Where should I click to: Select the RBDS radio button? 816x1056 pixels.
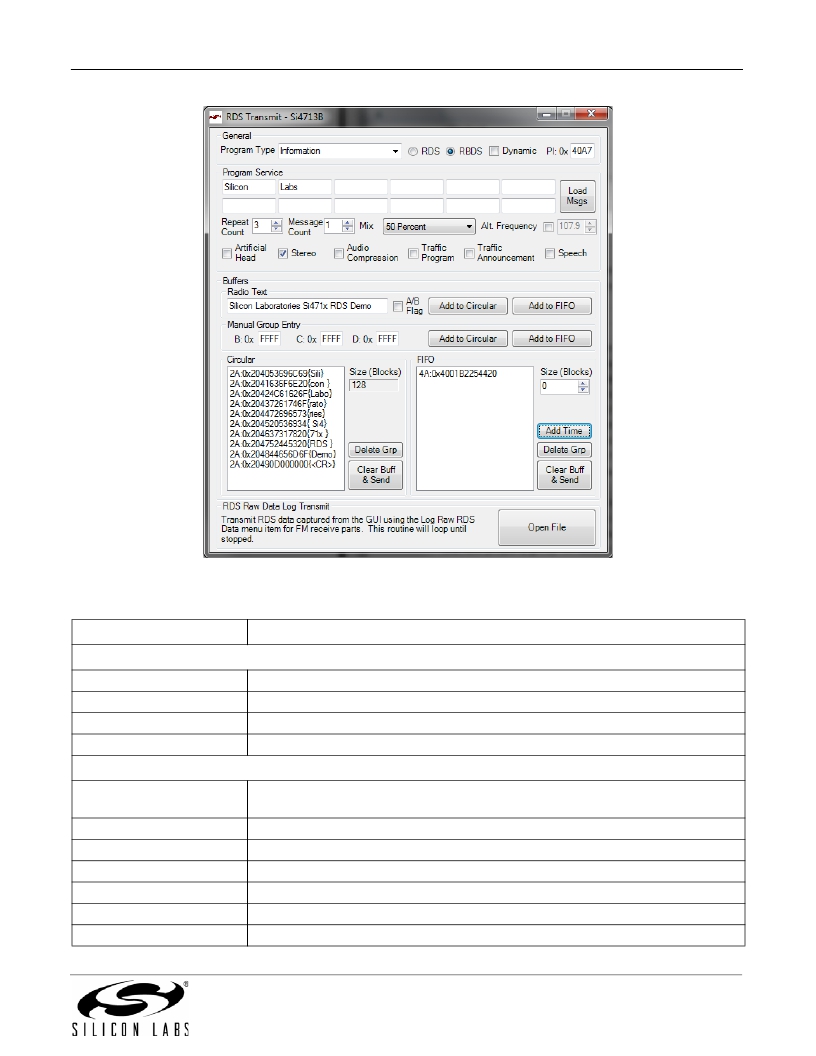point(450,152)
